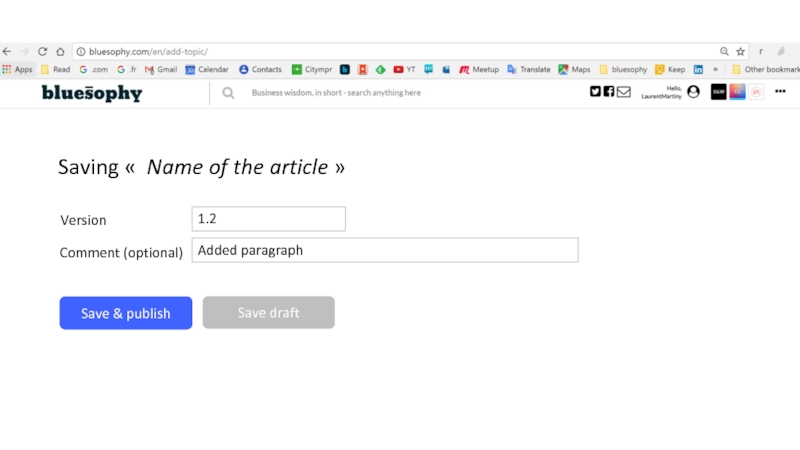
Task: Click the Version input field
Action: pos(268,219)
